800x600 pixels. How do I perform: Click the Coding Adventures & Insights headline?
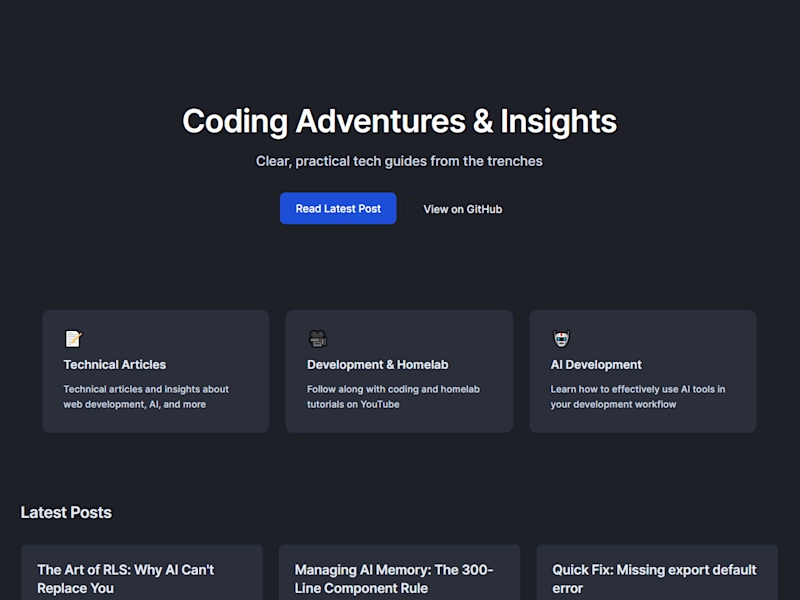click(399, 121)
